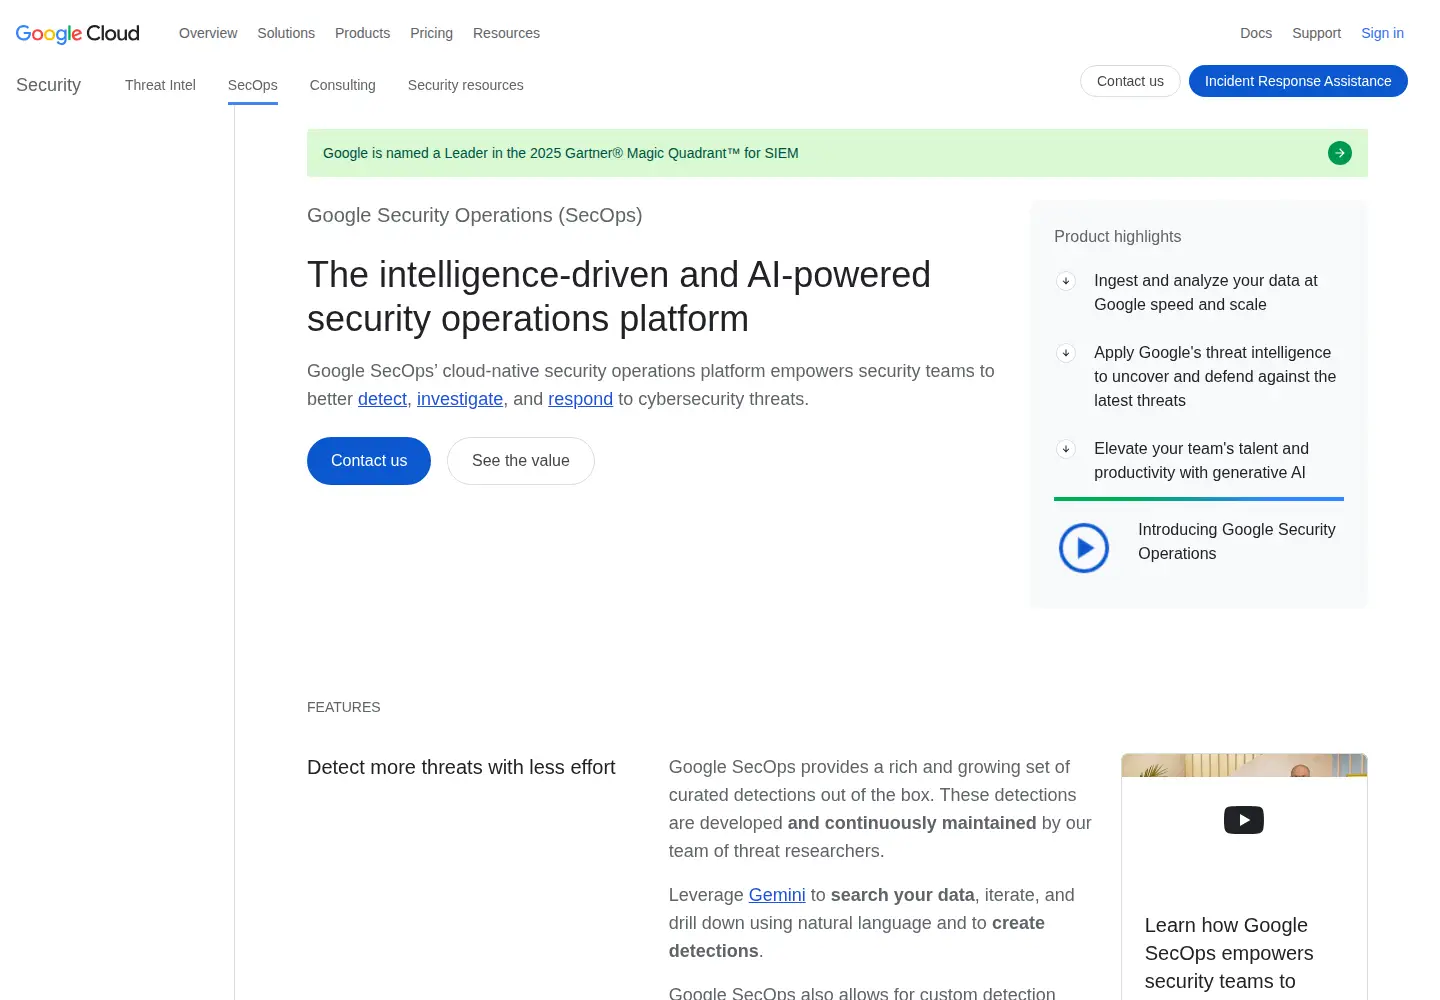1440x1000 pixels.
Task: Jump to 'Apply Google's threat intelligence' highlight
Action: [1215, 377]
